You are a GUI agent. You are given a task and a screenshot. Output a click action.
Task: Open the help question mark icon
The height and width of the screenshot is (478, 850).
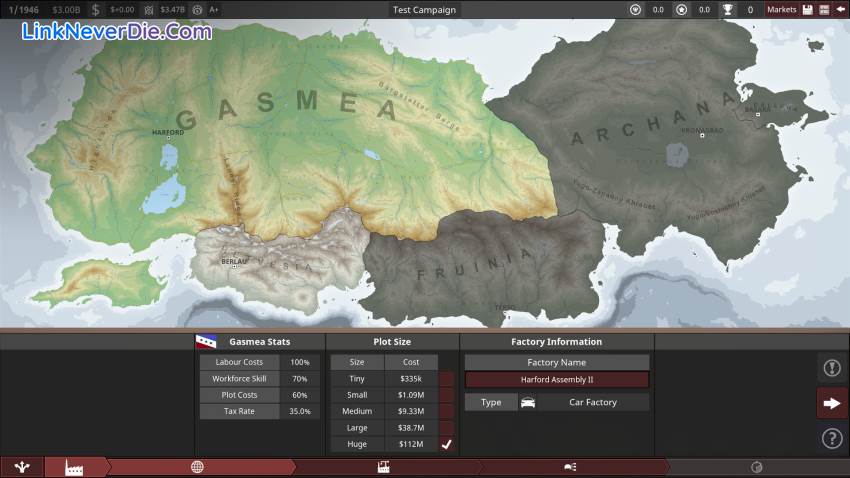[x=832, y=438]
